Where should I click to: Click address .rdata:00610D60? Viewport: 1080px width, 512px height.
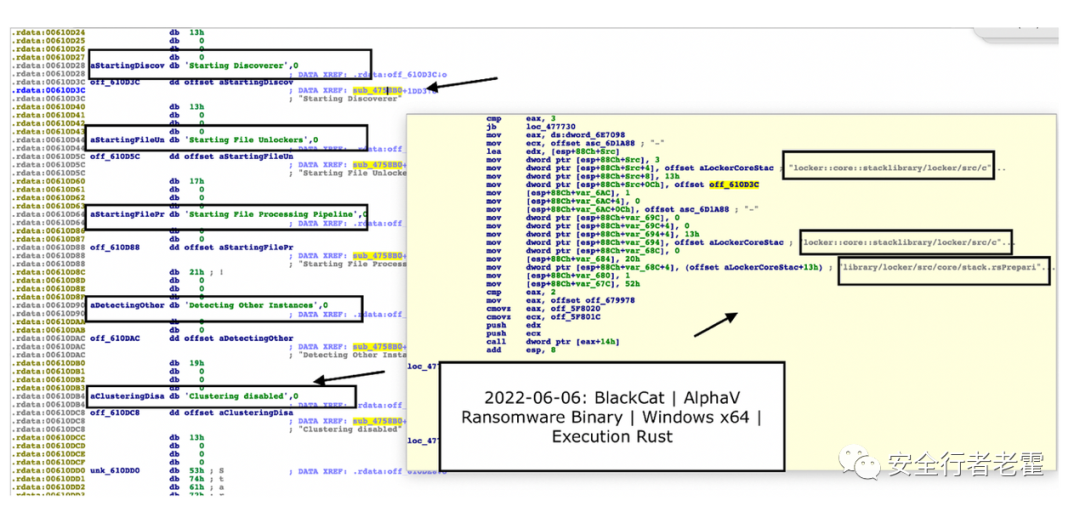(x=48, y=181)
